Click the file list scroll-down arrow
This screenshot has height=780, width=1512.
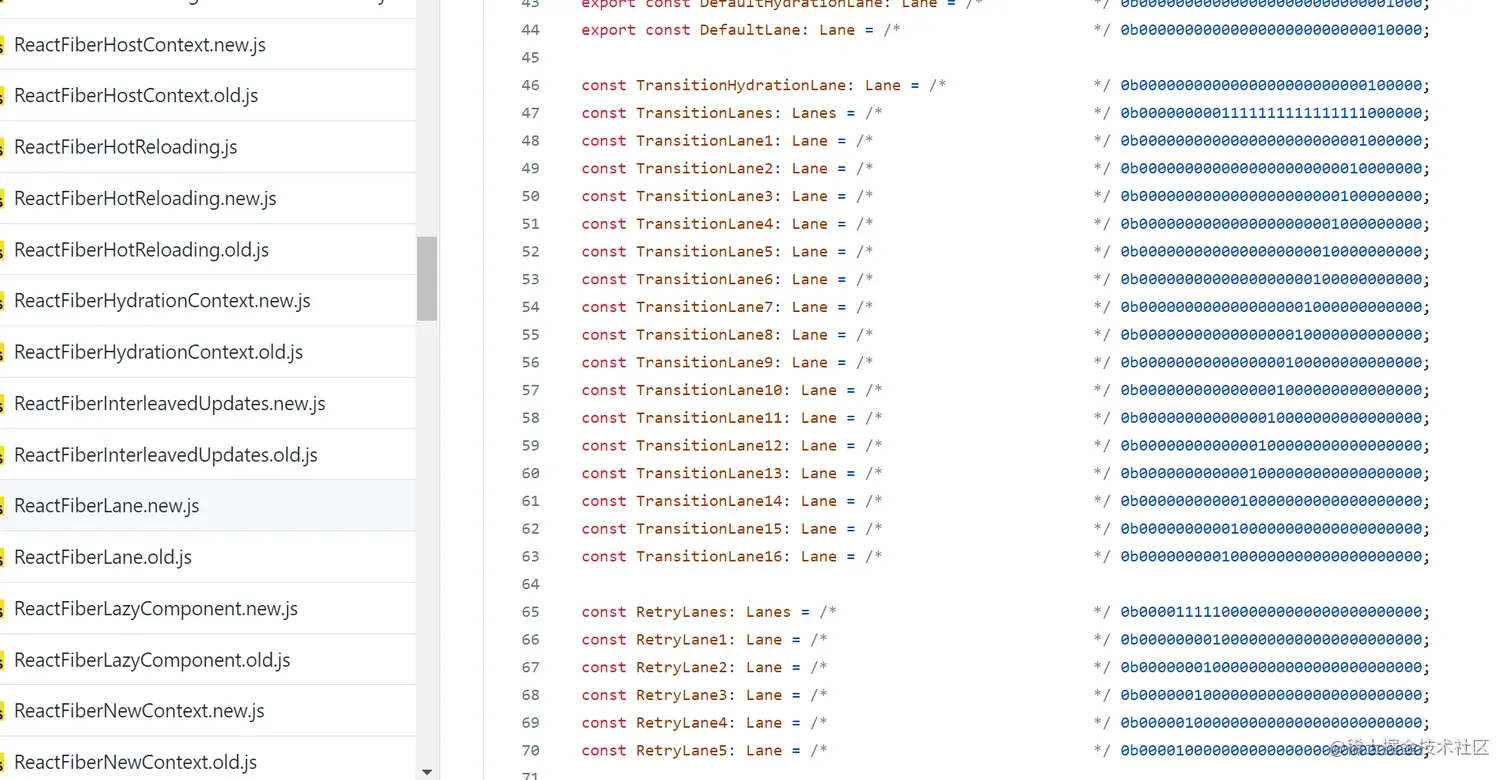pyautogui.click(x=427, y=772)
